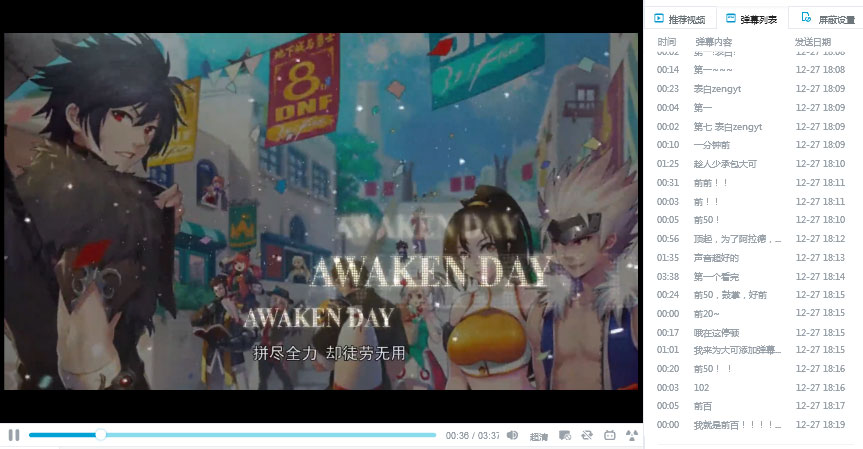Select danmaku '我来为大可添加弹幕'
The image size is (863, 449).
pos(752,350)
